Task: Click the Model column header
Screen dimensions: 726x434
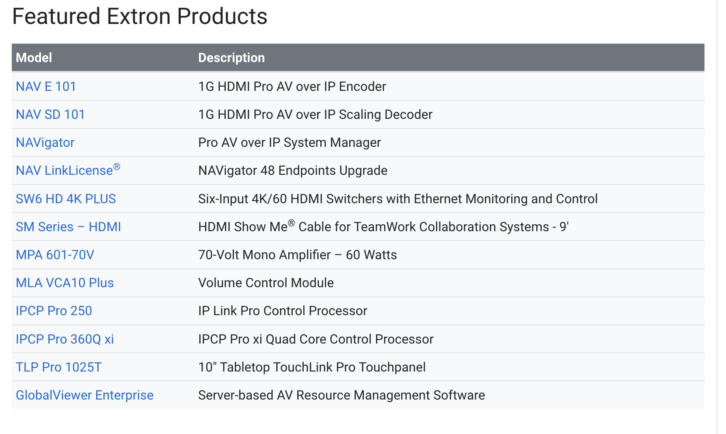Action: 34,58
